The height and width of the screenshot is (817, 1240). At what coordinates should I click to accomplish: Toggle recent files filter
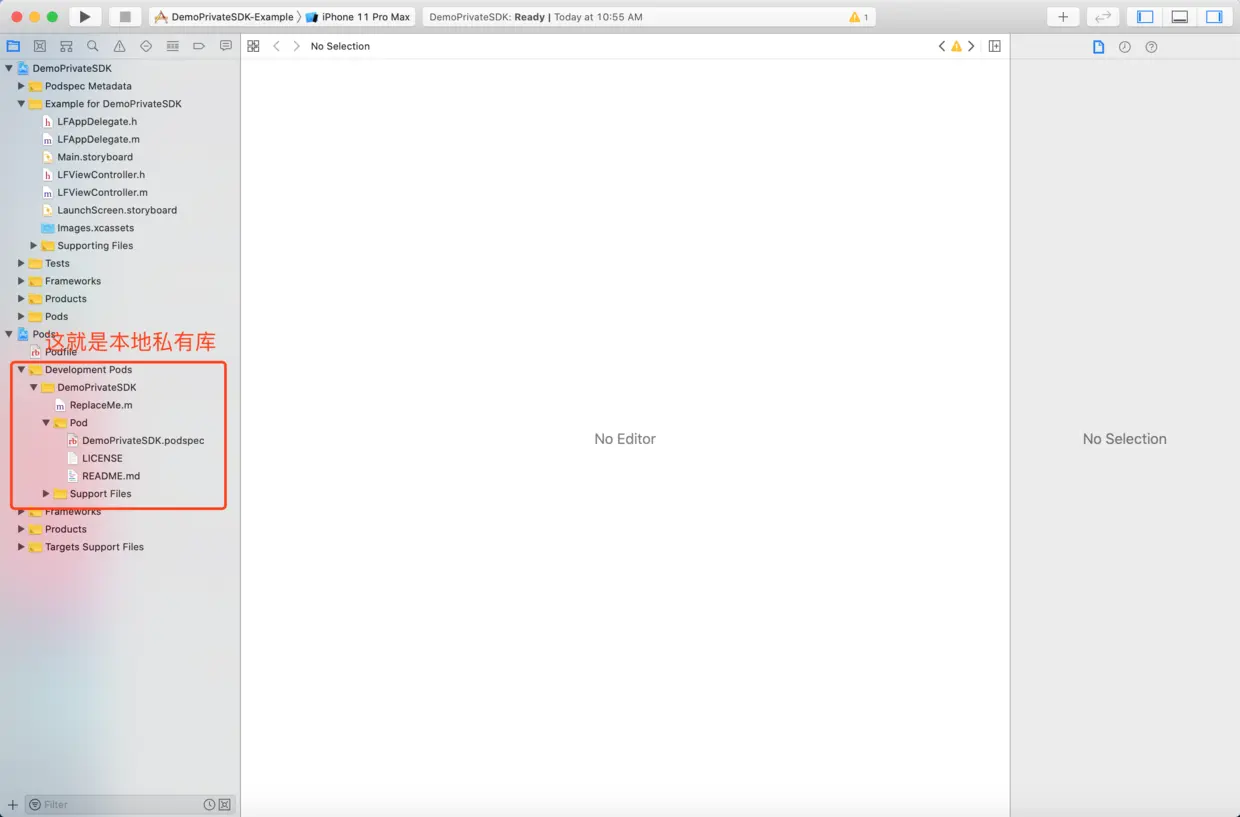(x=209, y=804)
